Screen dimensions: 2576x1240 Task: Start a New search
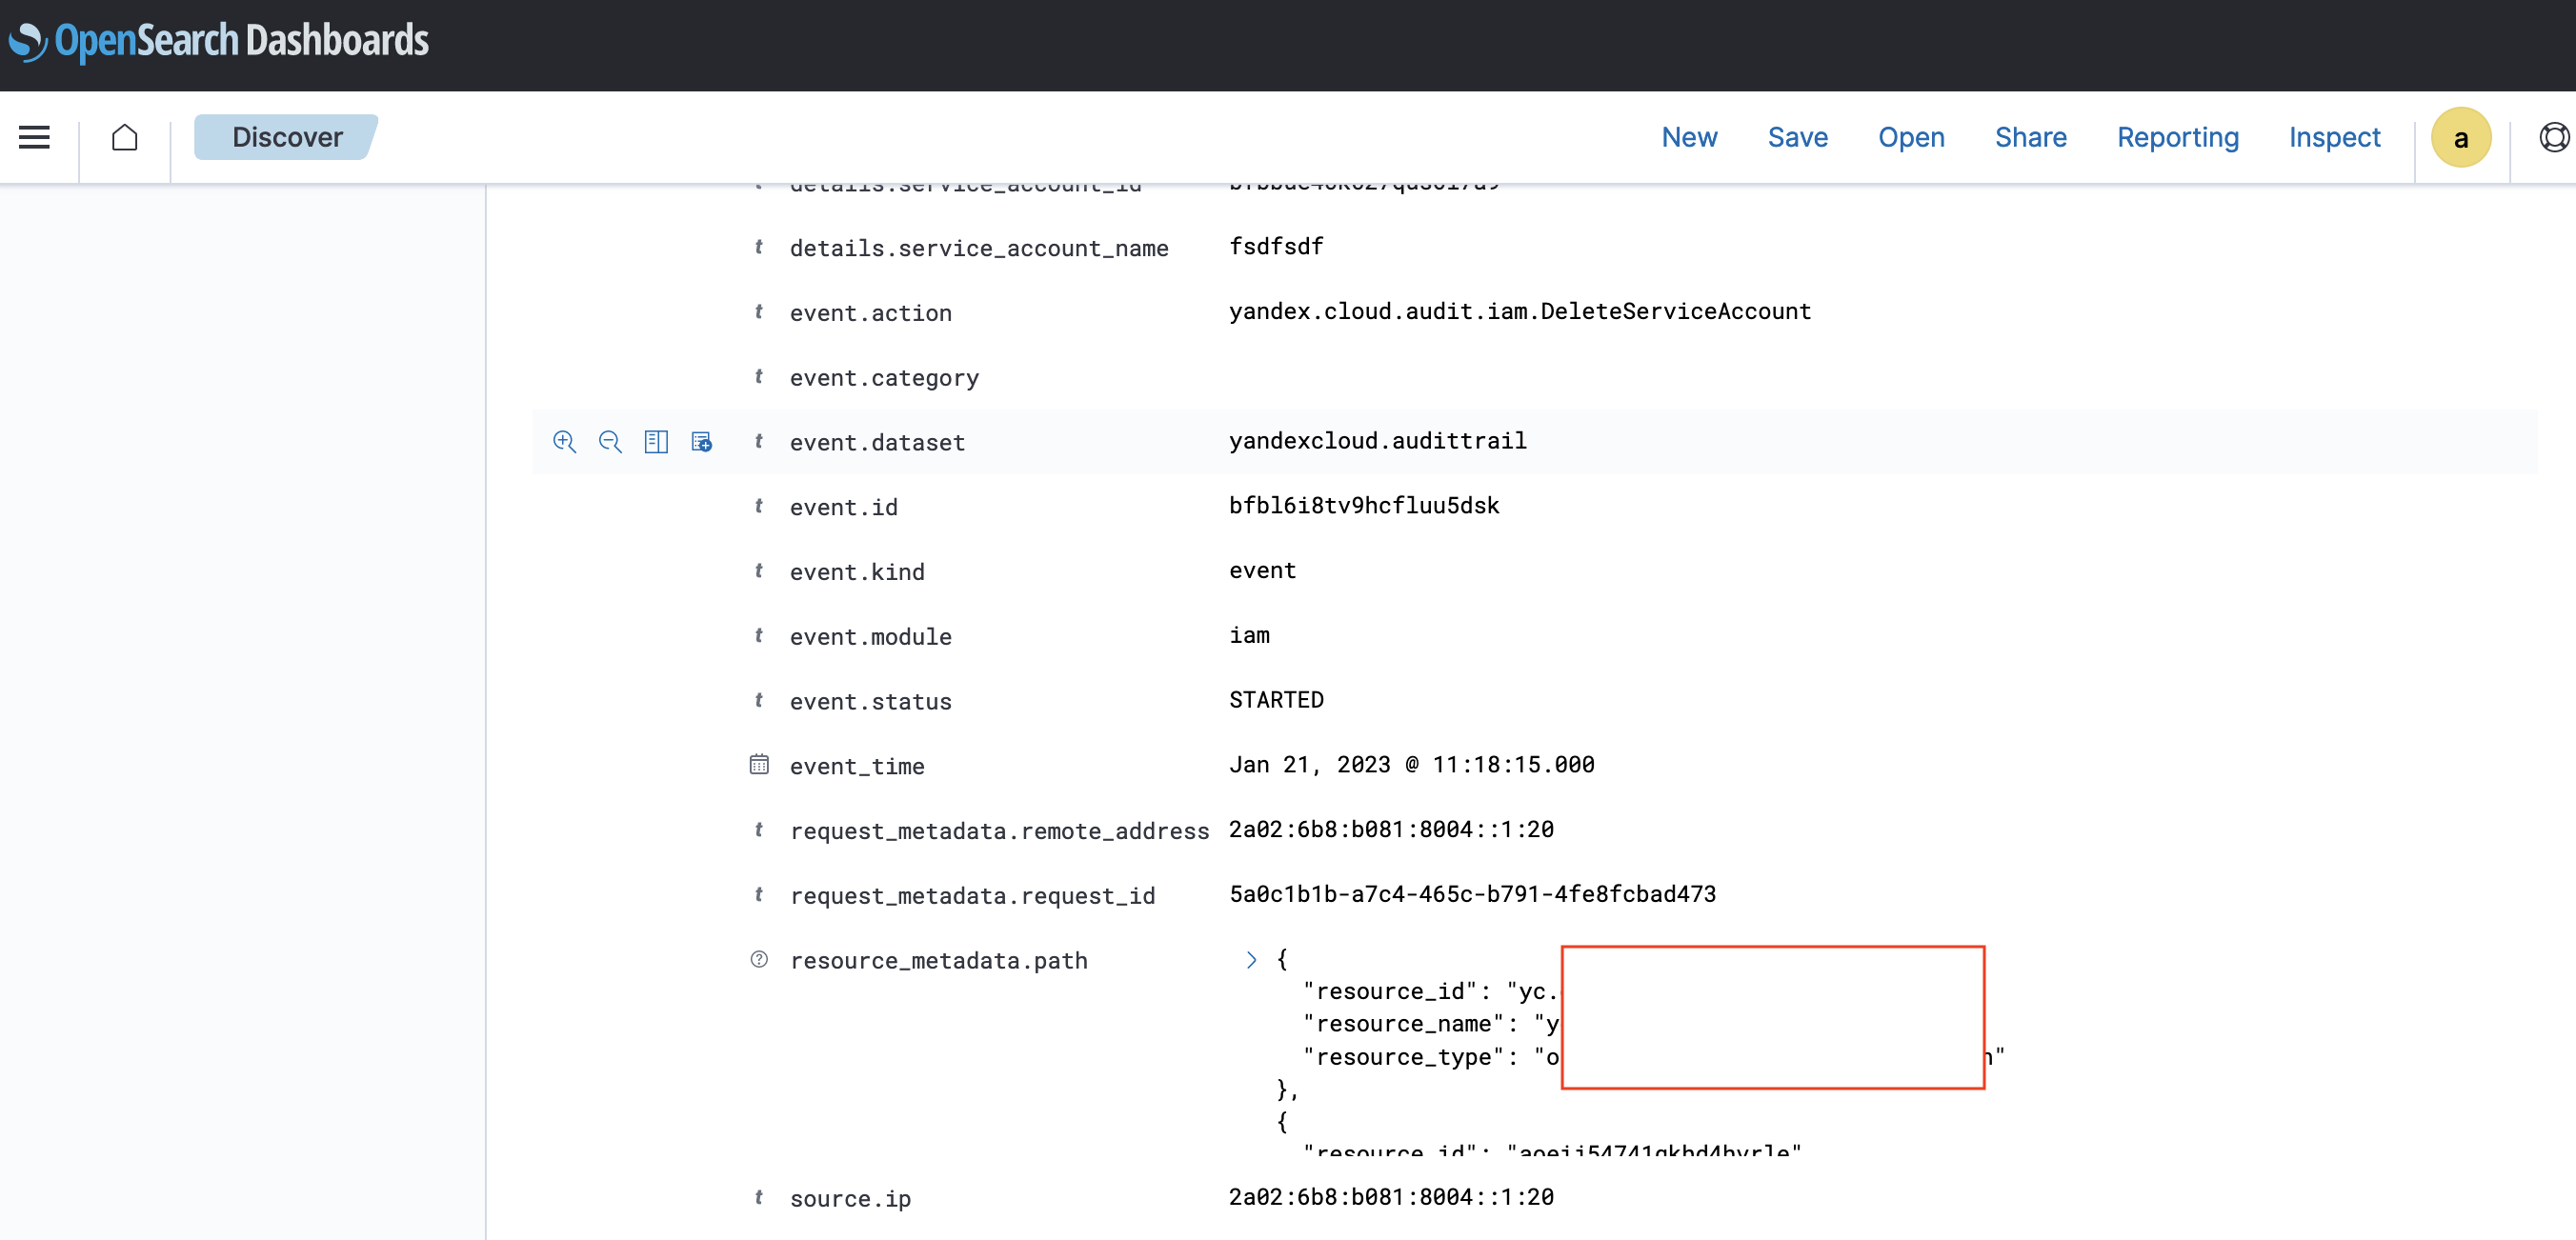(x=1689, y=137)
